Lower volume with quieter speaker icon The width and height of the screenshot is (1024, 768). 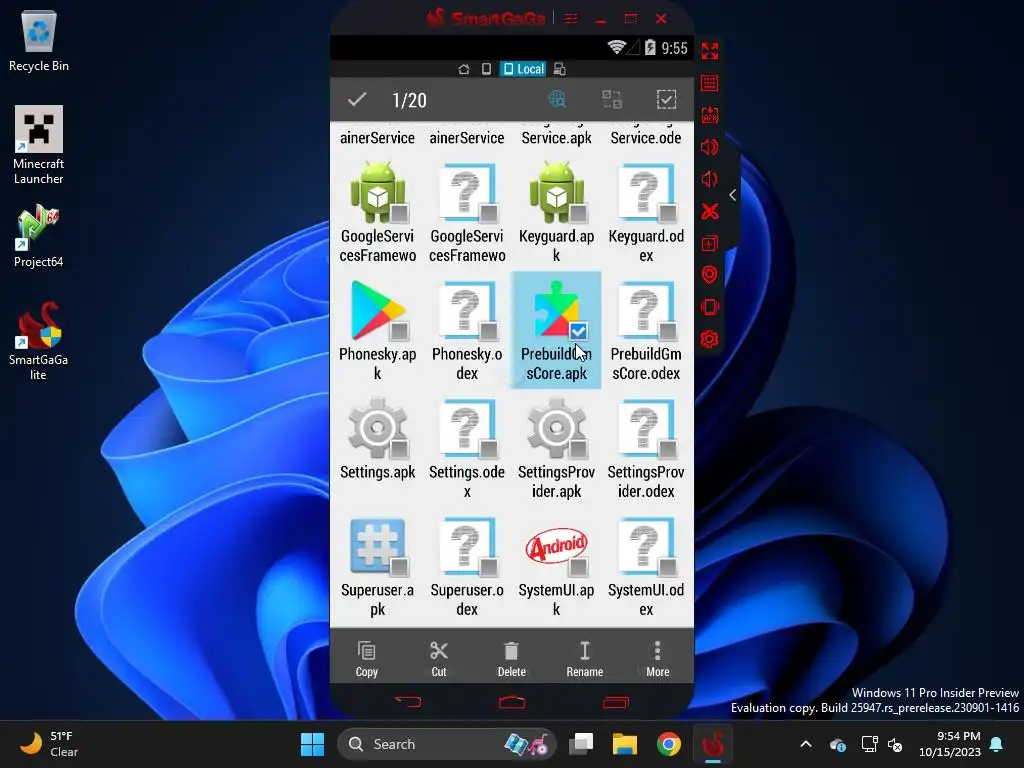[x=709, y=179]
